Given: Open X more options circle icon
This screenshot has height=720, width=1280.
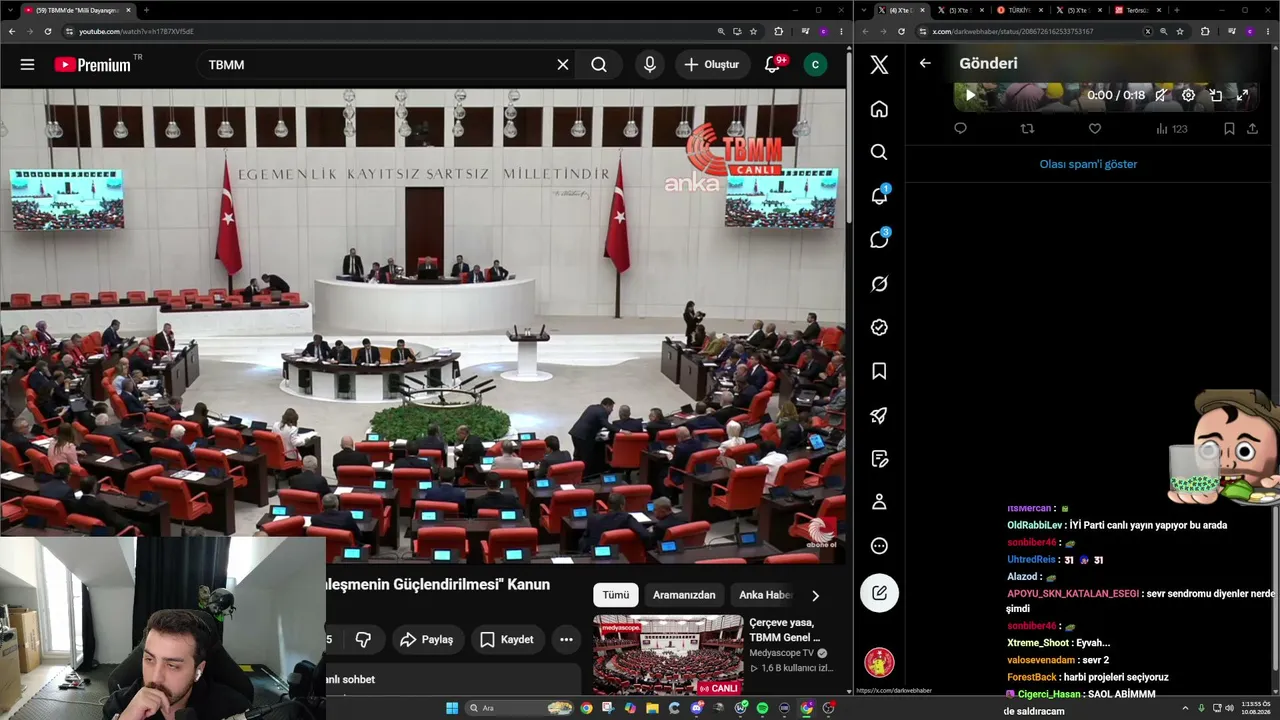Looking at the screenshot, I should pyautogui.click(x=879, y=546).
